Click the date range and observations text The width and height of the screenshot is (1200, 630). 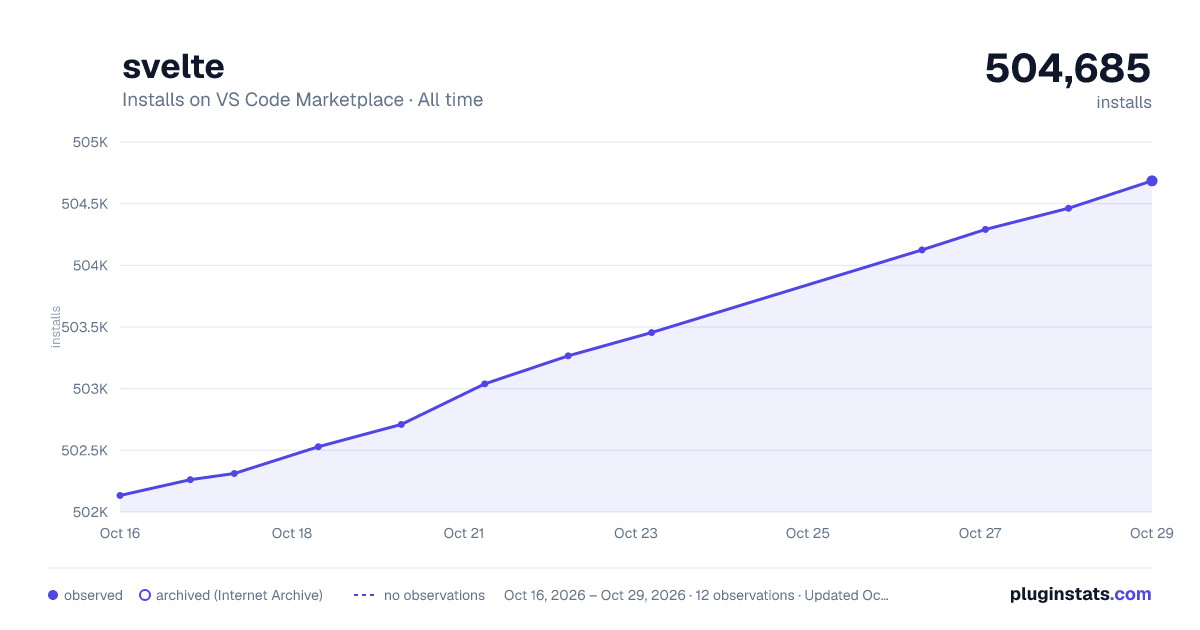696,595
